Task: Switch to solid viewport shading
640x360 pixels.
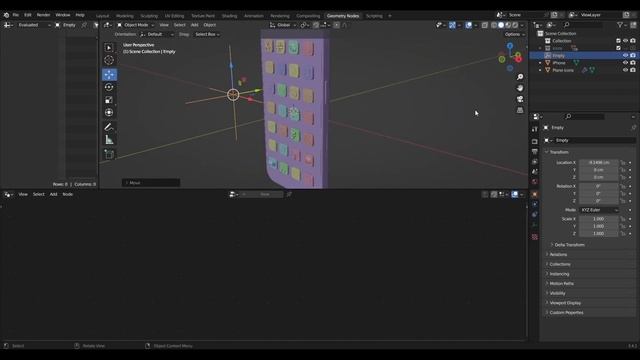Action: [501, 25]
